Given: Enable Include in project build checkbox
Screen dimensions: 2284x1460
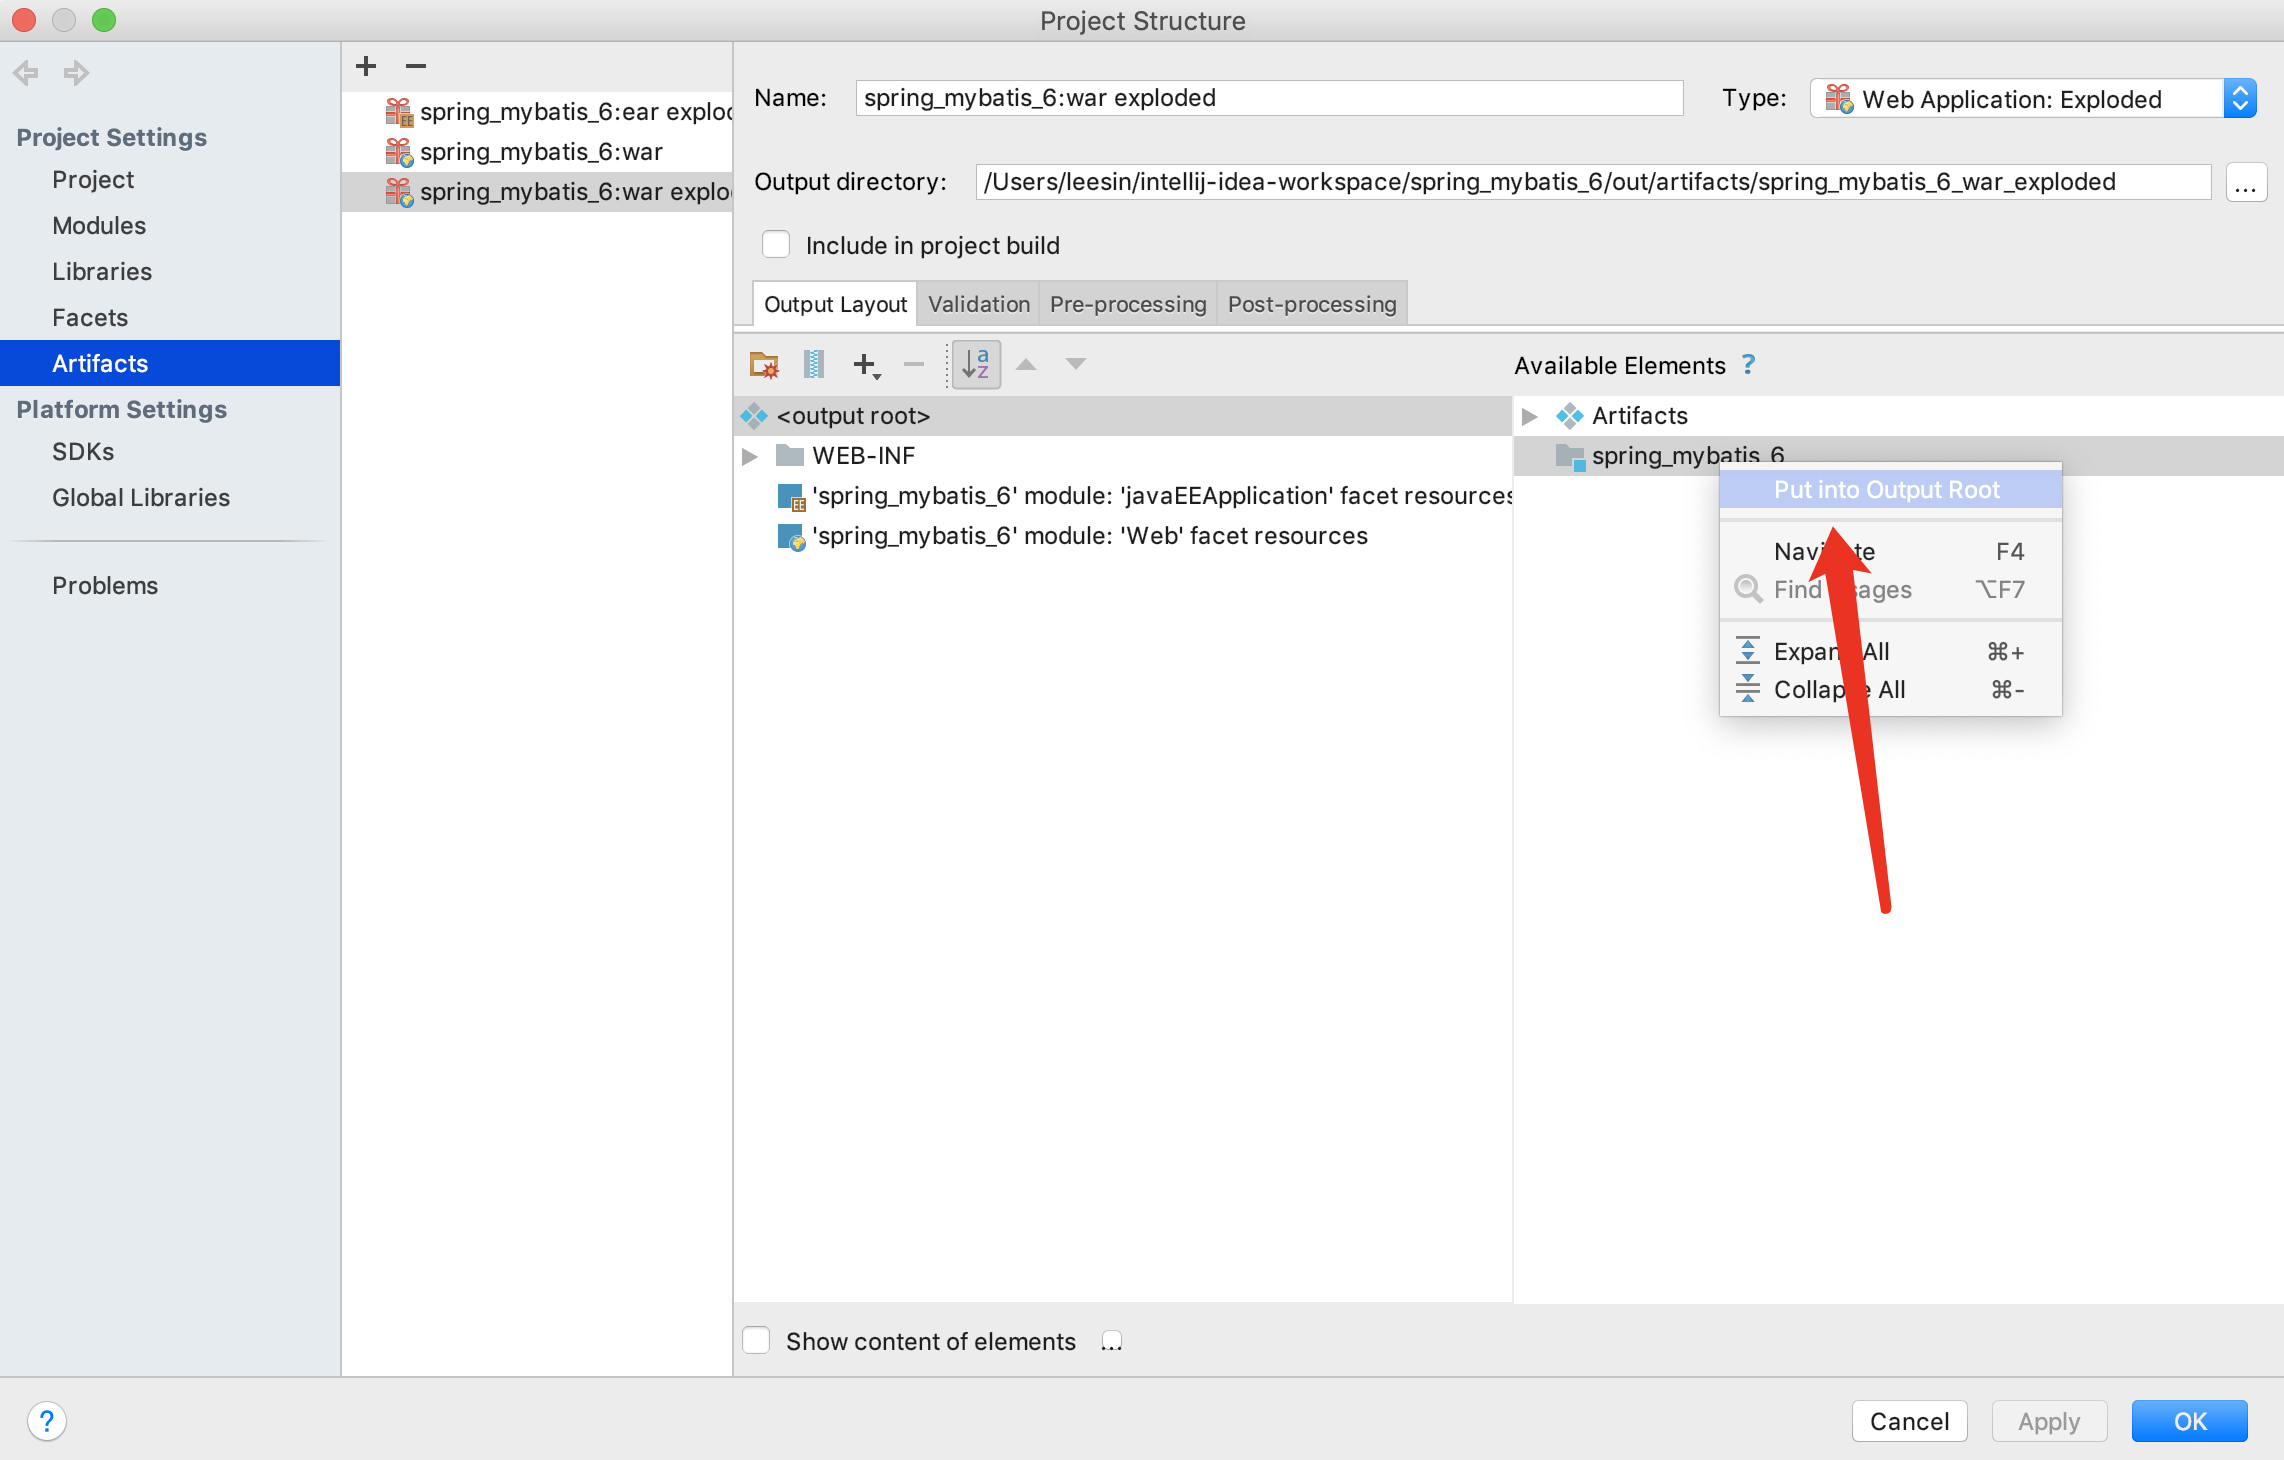Looking at the screenshot, I should [776, 245].
